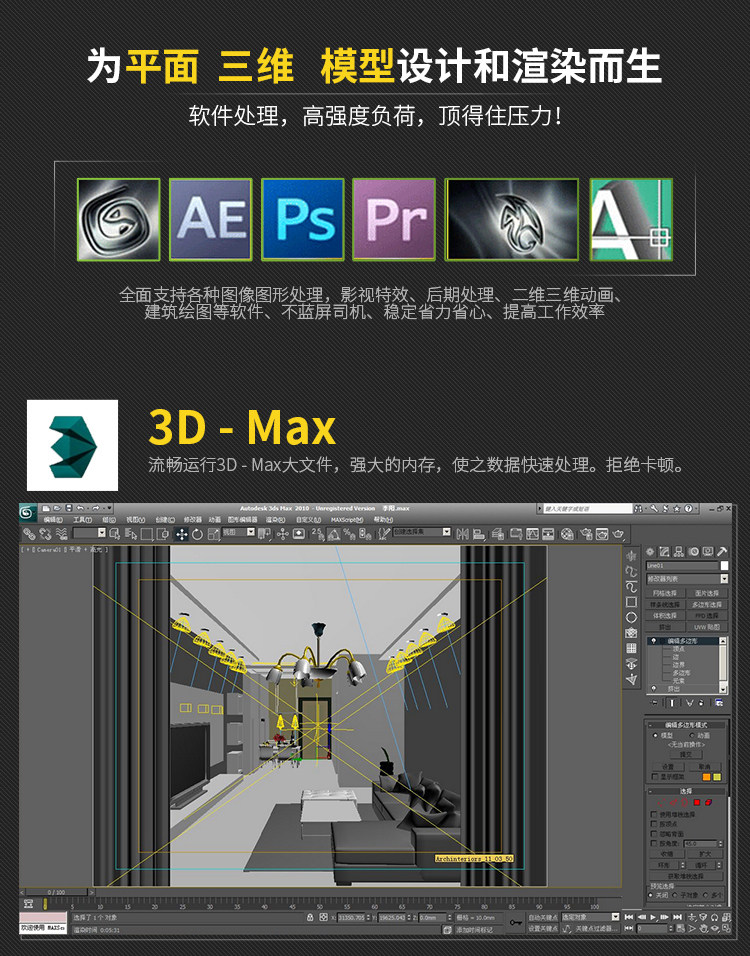Click the Mirror tool icon
Image resolution: width=750 pixels, height=956 pixels.
[x=463, y=535]
